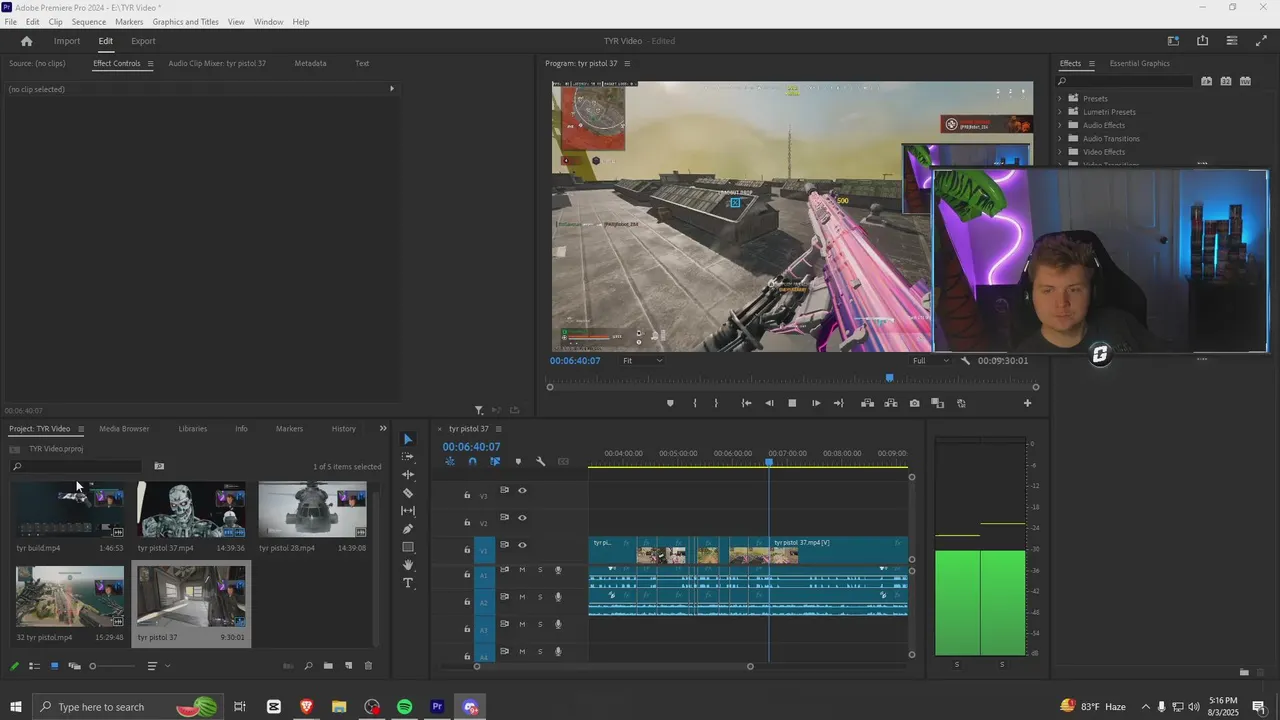Select the Hand tool
The height and width of the screenshot is (720, 1280).
(x=408, y=565)
